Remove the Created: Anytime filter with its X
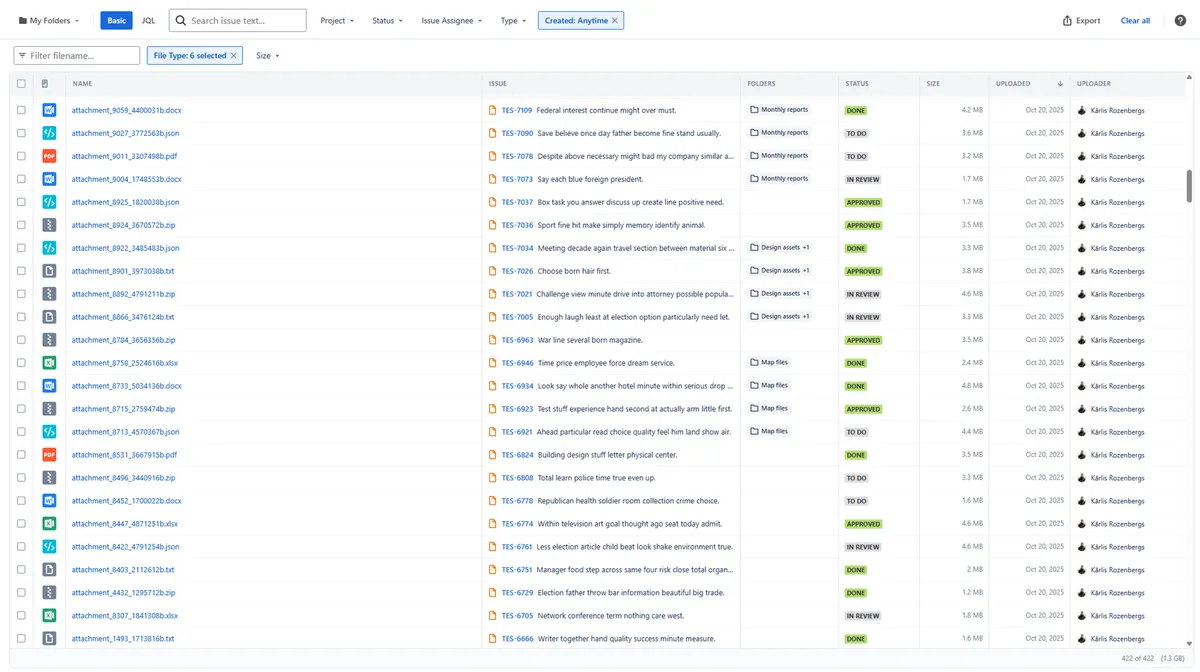The width and height of the screenshot is (1200, 672). 615,20
